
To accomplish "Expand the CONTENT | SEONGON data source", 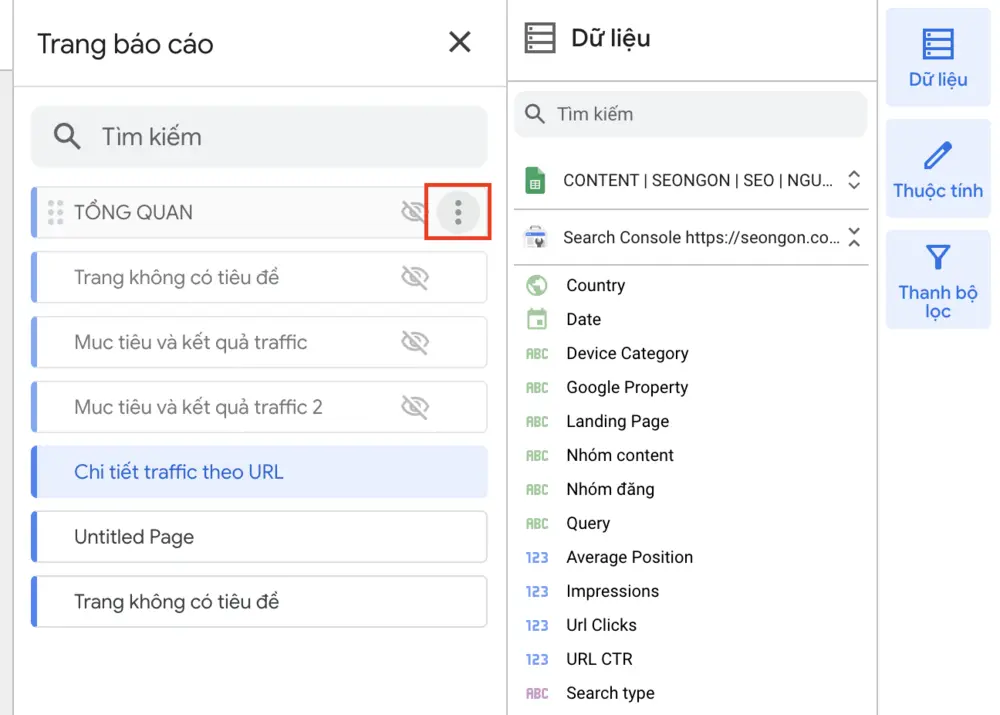I will 854,180.
